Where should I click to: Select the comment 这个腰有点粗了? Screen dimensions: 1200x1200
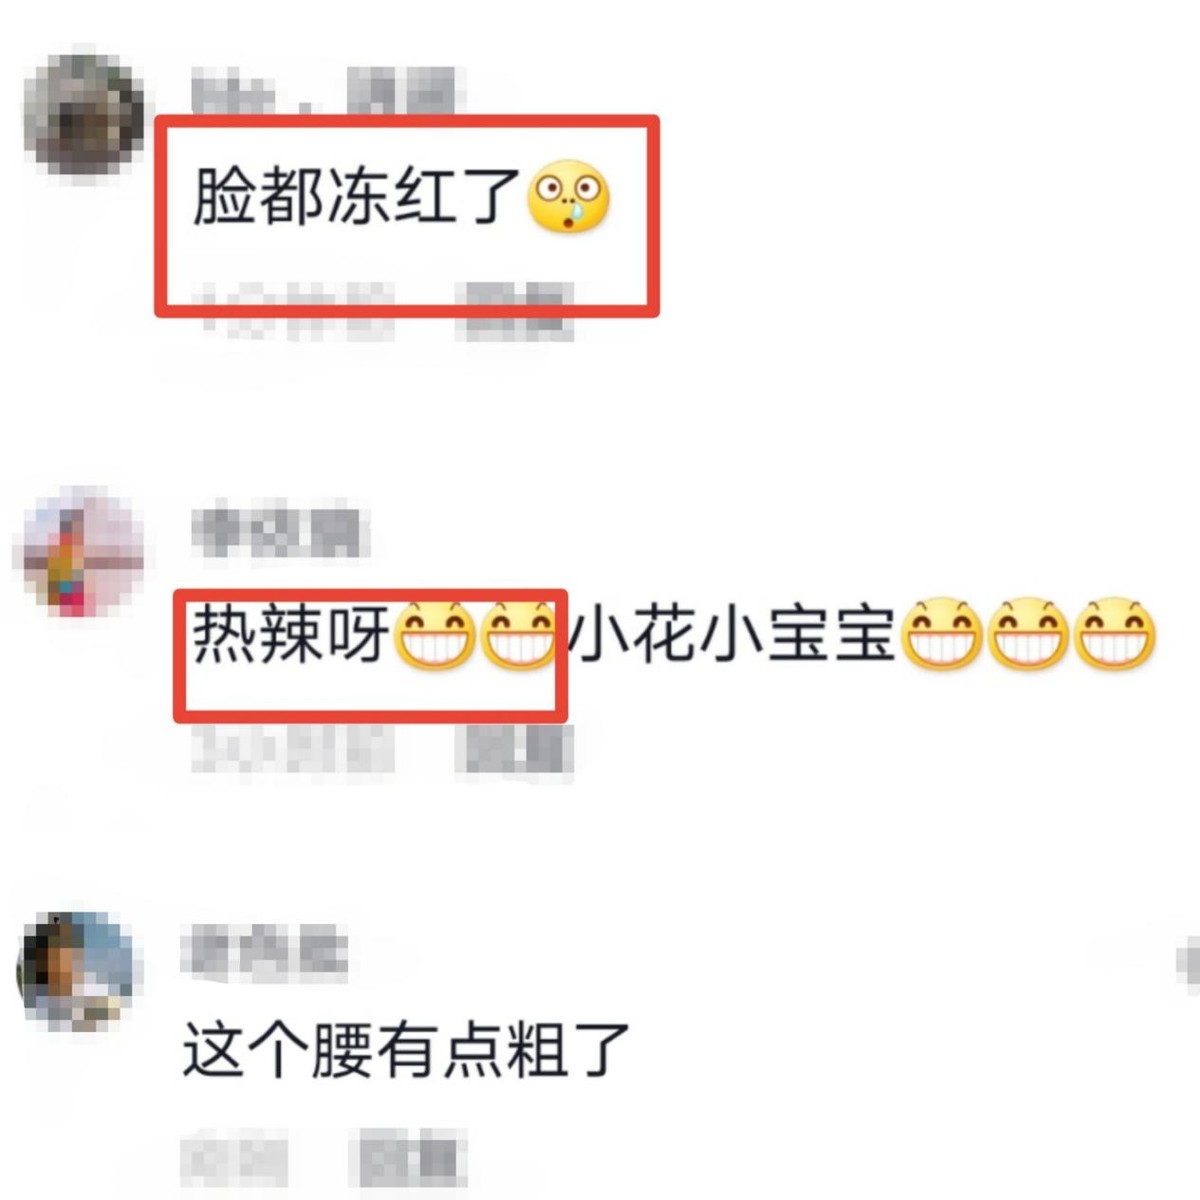[406, 1050]
